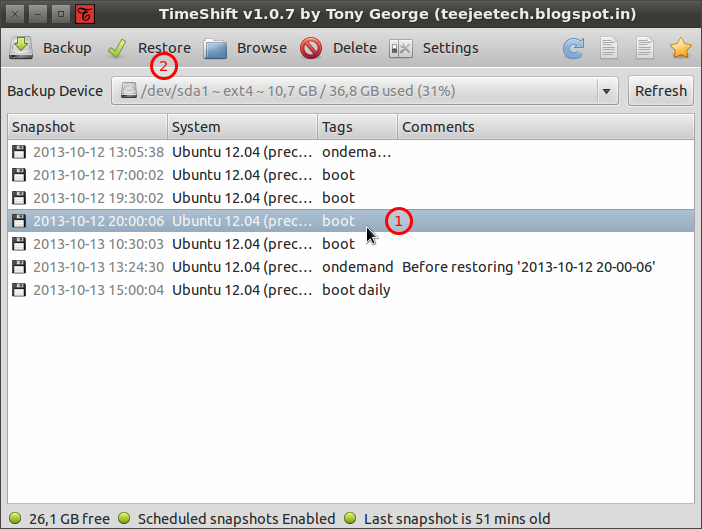Click floppy icon of 2013-10-12 13:05:38 snapshot
Viewport: 702px width, 529px height.
(x=19, y=152)
